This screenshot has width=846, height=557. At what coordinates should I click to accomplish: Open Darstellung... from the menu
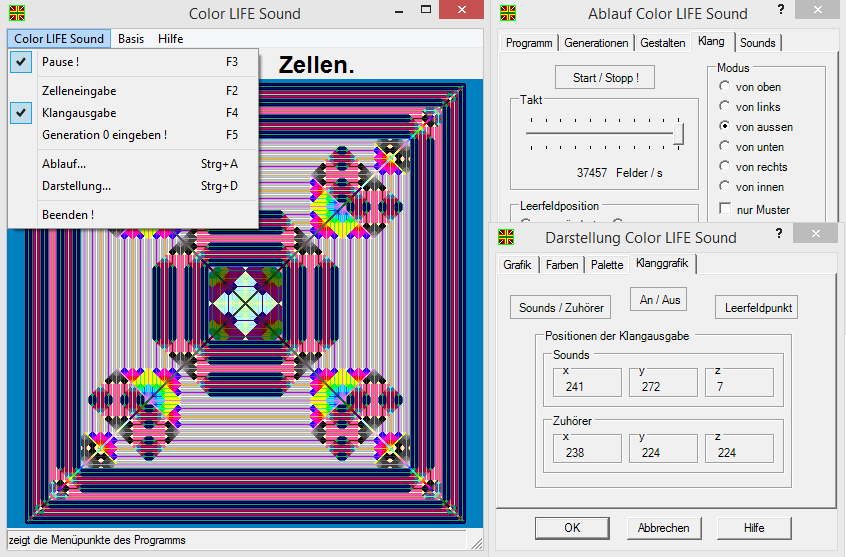pyautogui.click(x=133, y=186)
